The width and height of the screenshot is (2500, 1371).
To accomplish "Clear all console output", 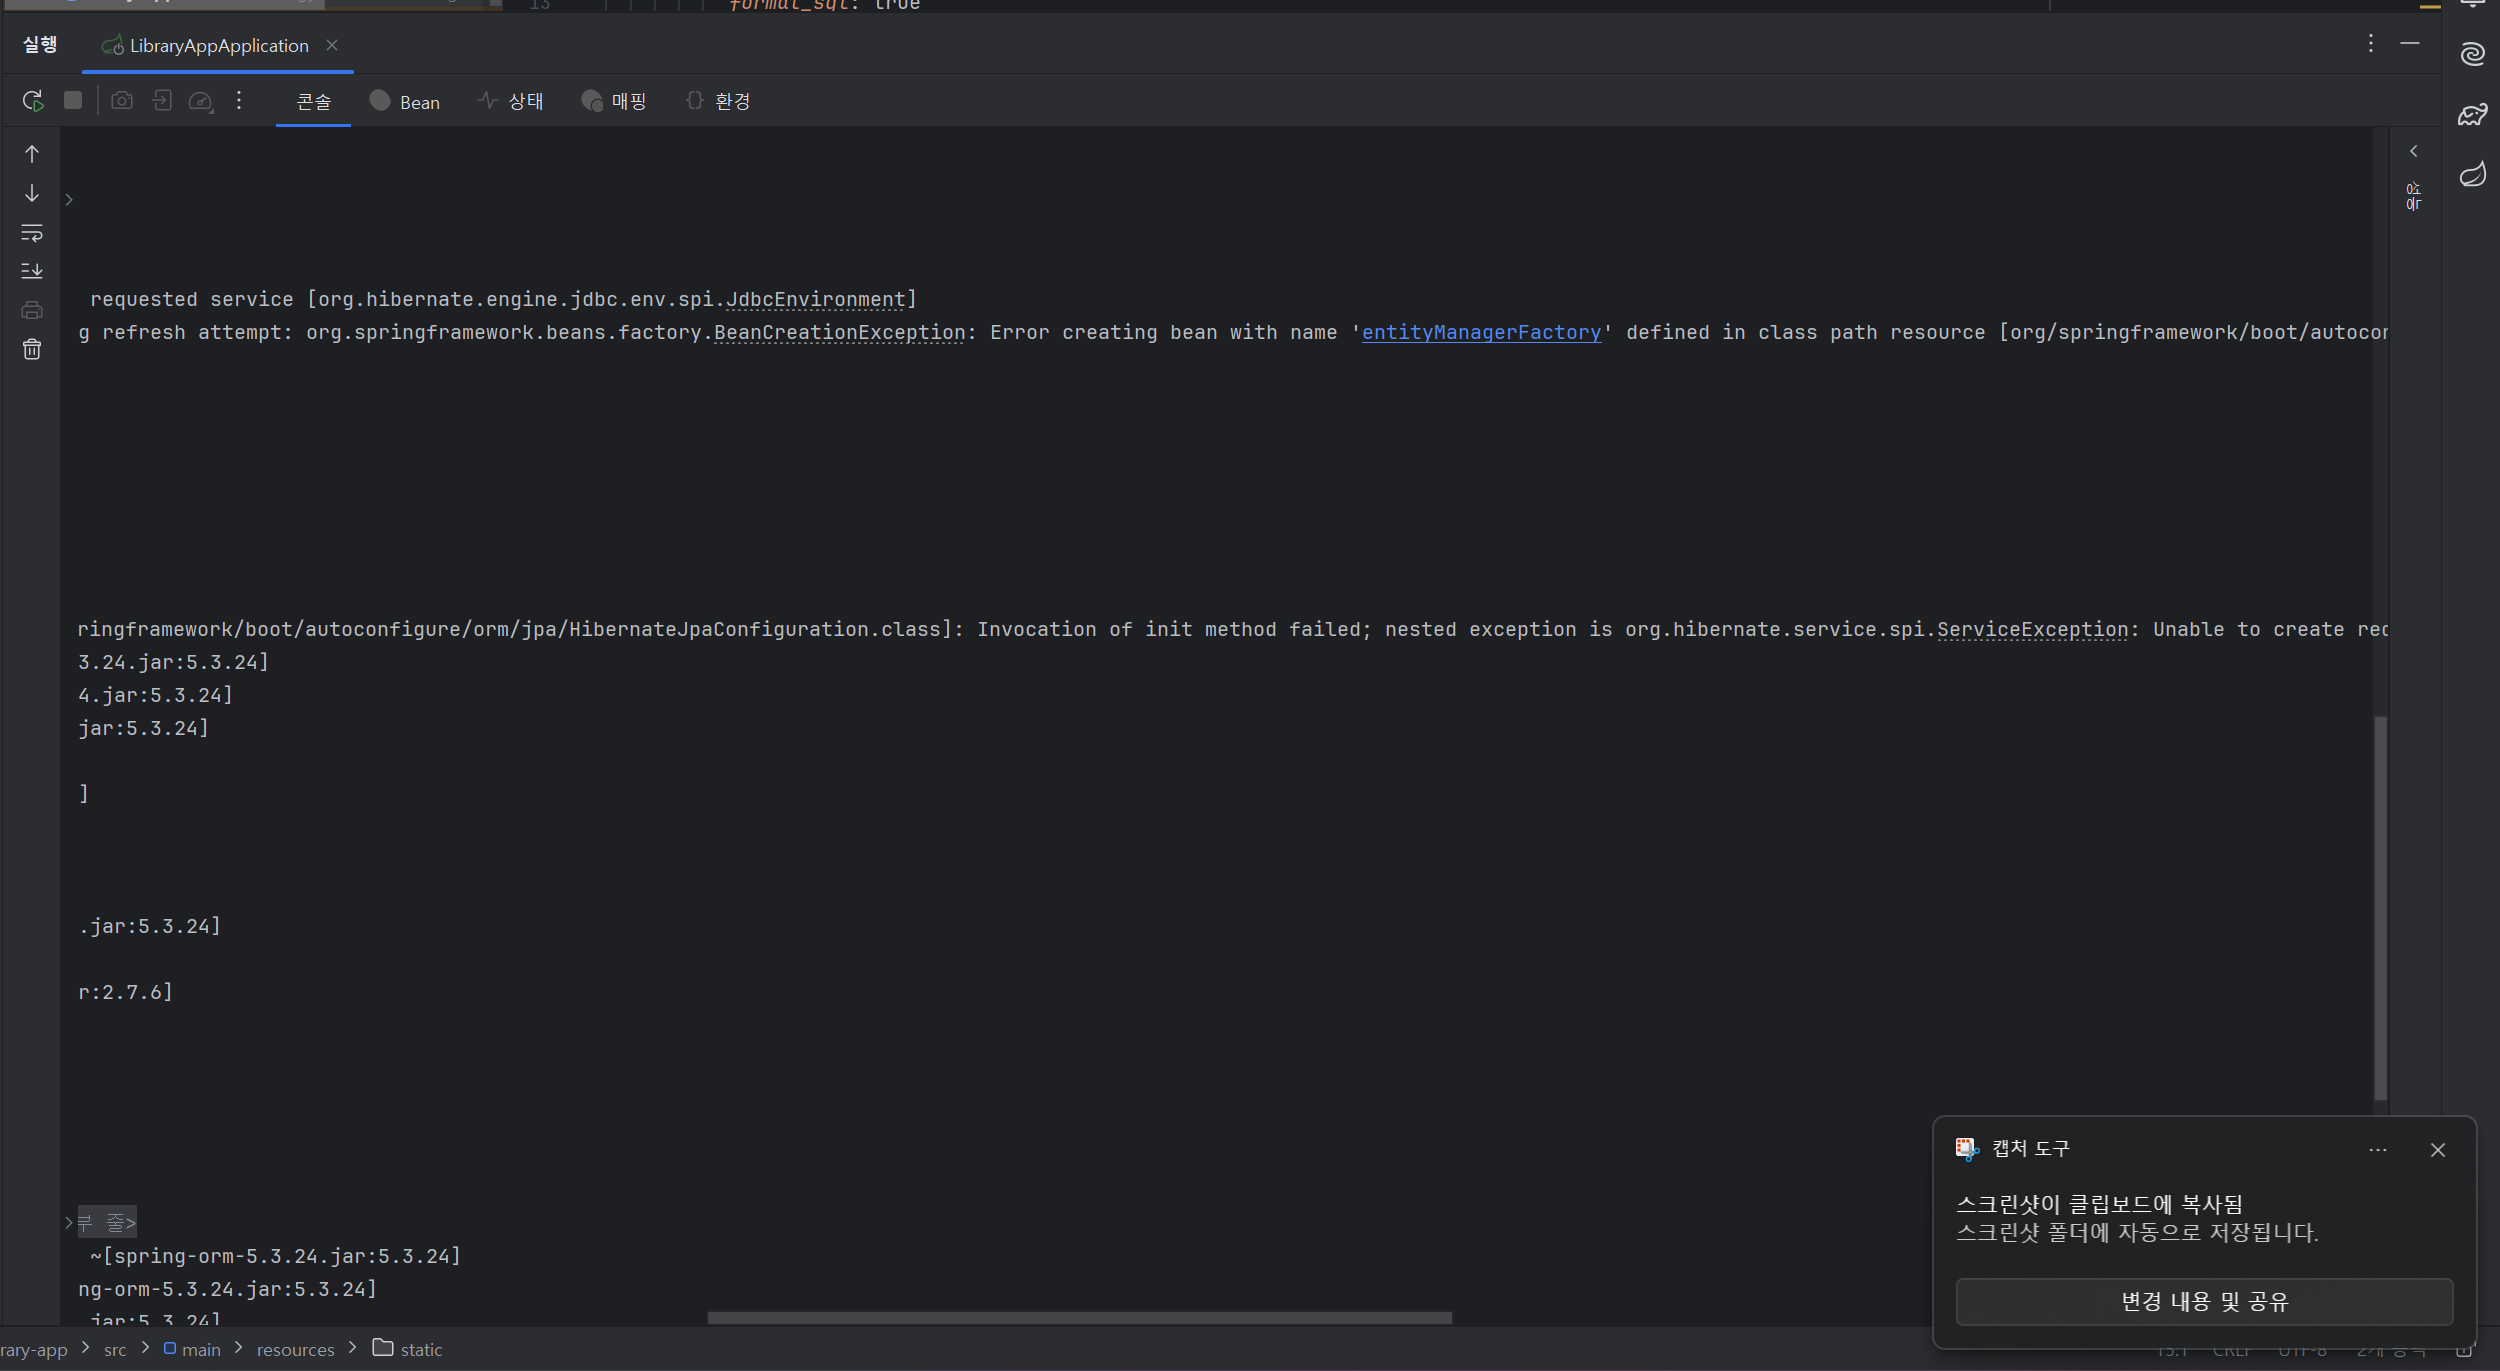I will 32,349.
